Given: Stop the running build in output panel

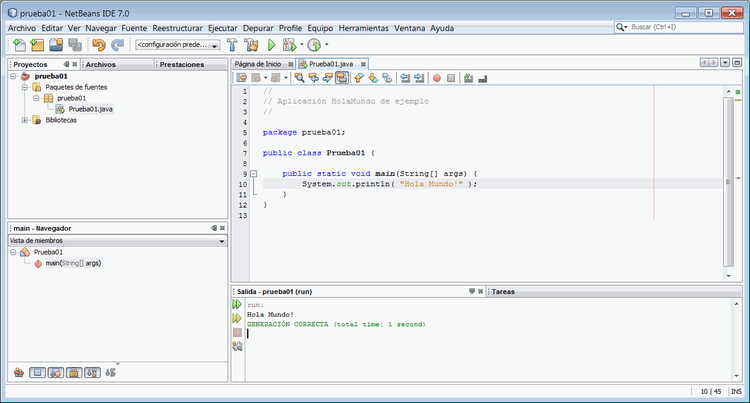Looking at the screenshot, I should tap(237, 332).
